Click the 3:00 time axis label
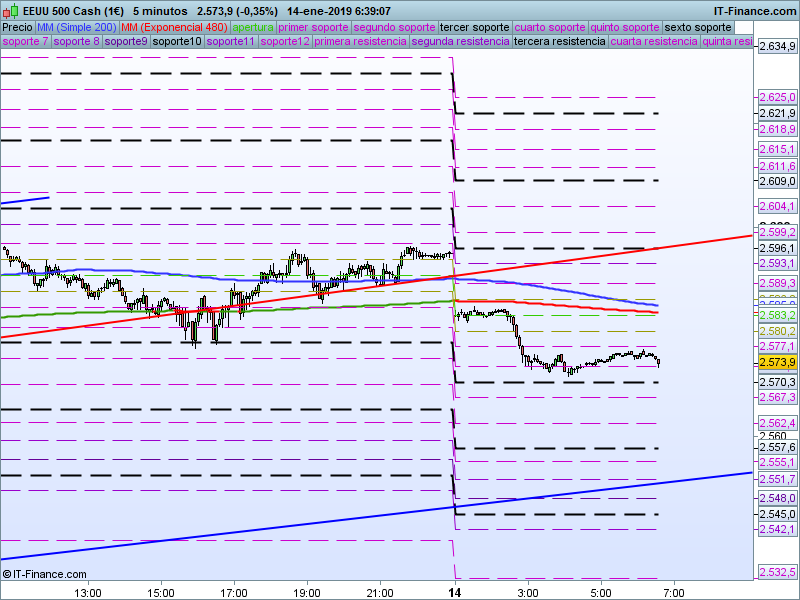The height and width of the screenshot is (600, 800). pos(528,593)
